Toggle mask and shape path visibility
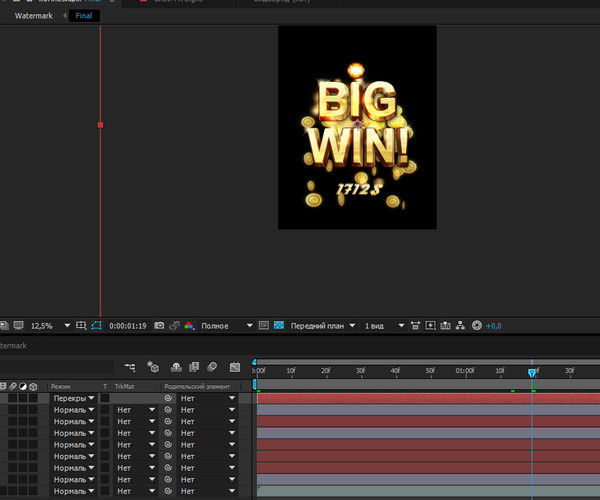This screenshot has height=500, width=600. (x=96, y=326)
